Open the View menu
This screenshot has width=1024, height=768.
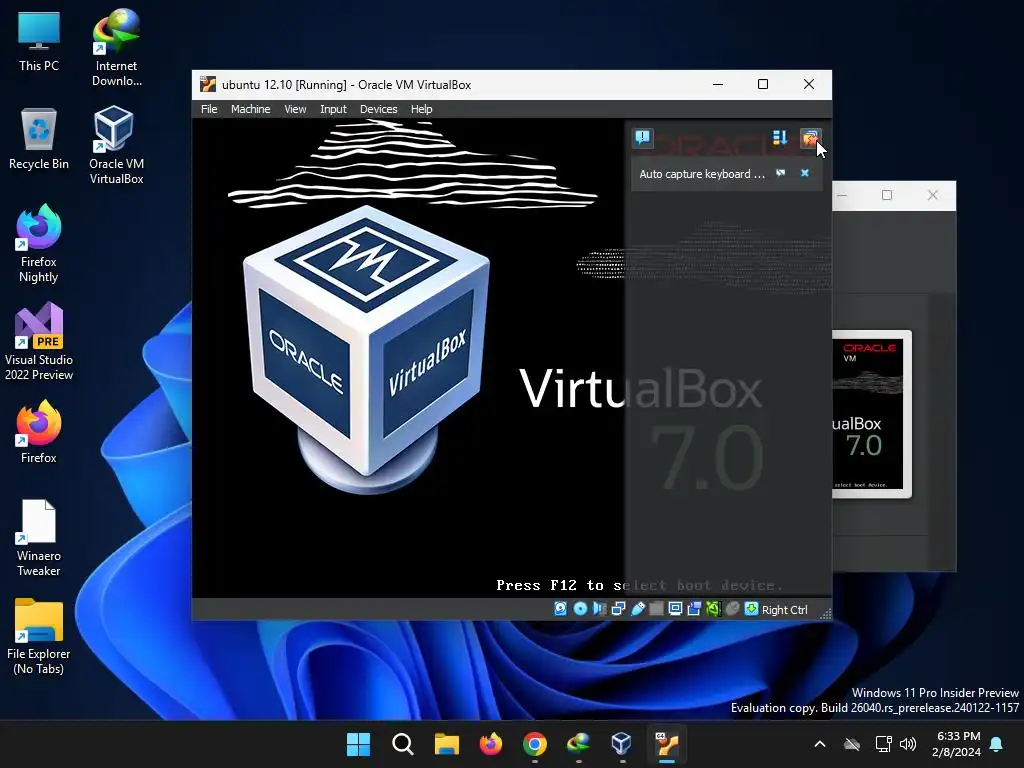(295, 109)
